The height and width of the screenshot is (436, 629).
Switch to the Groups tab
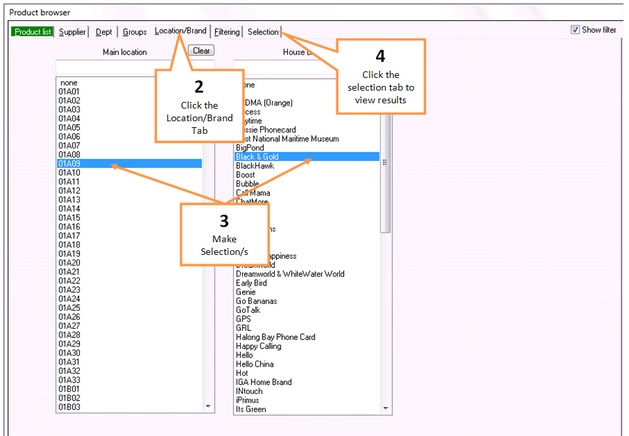(134, 32)
